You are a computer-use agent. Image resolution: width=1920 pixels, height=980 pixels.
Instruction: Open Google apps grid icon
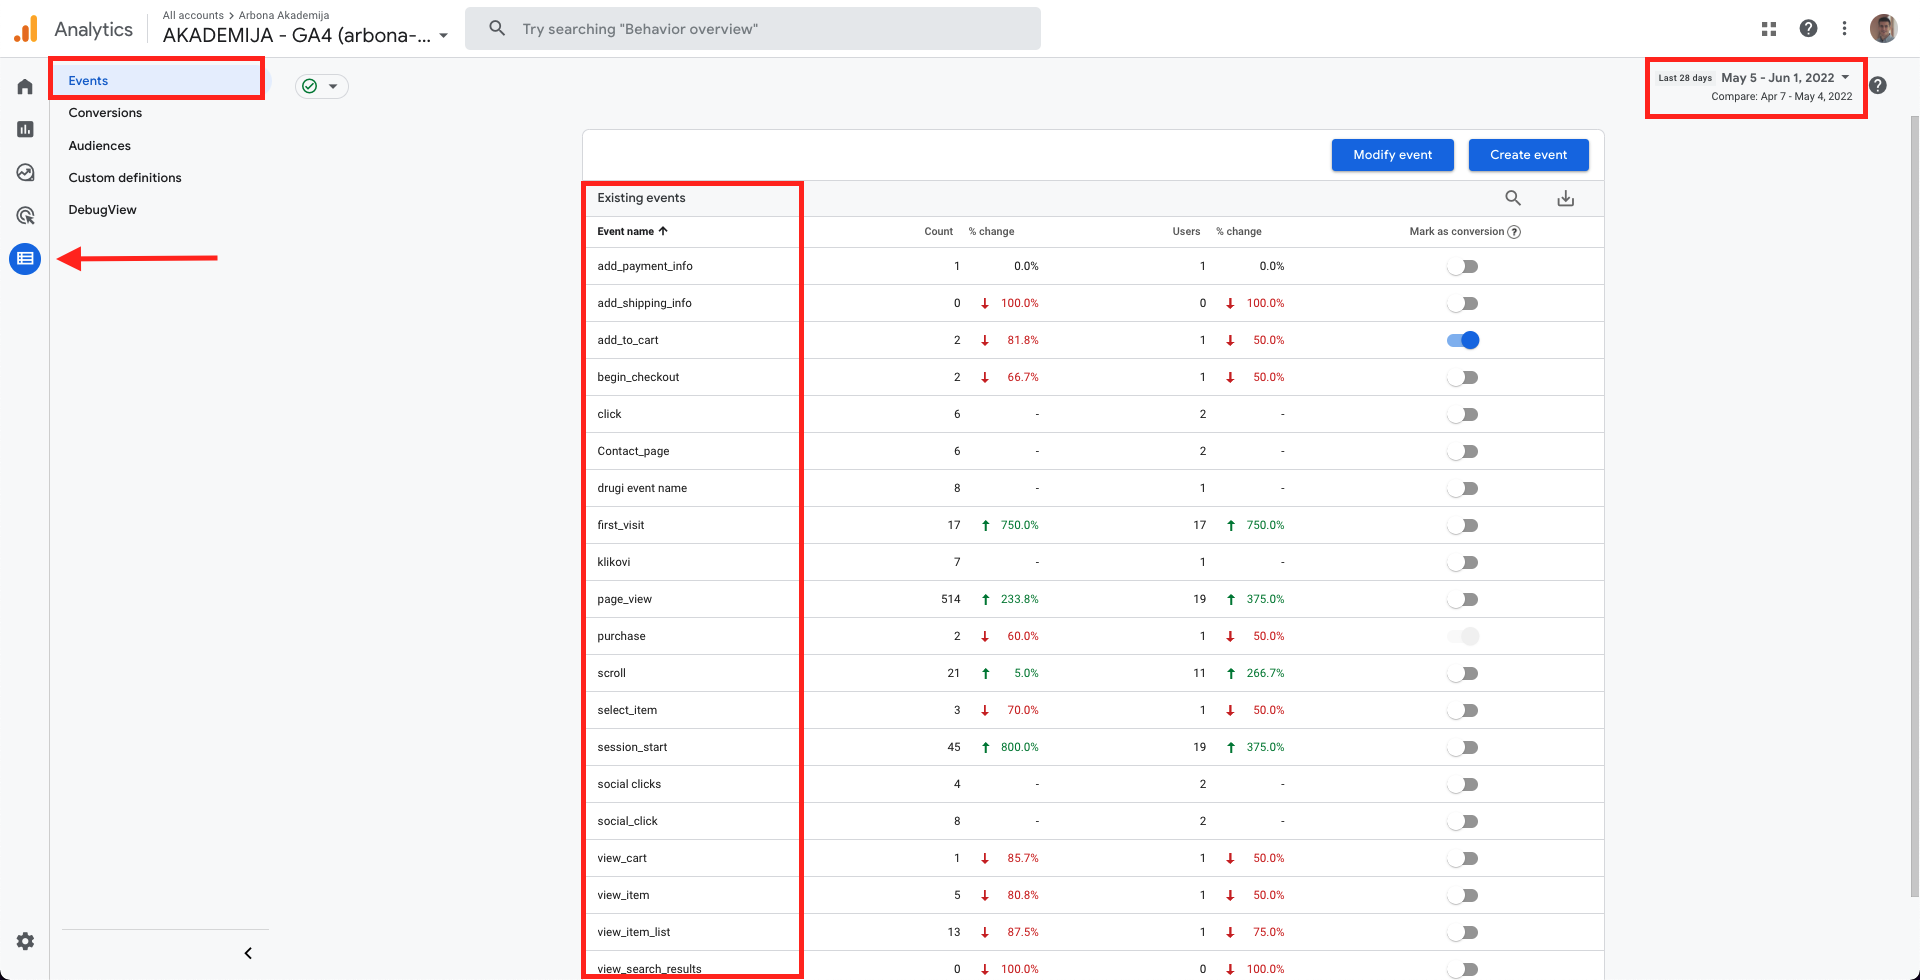[x=1768, y=29]
